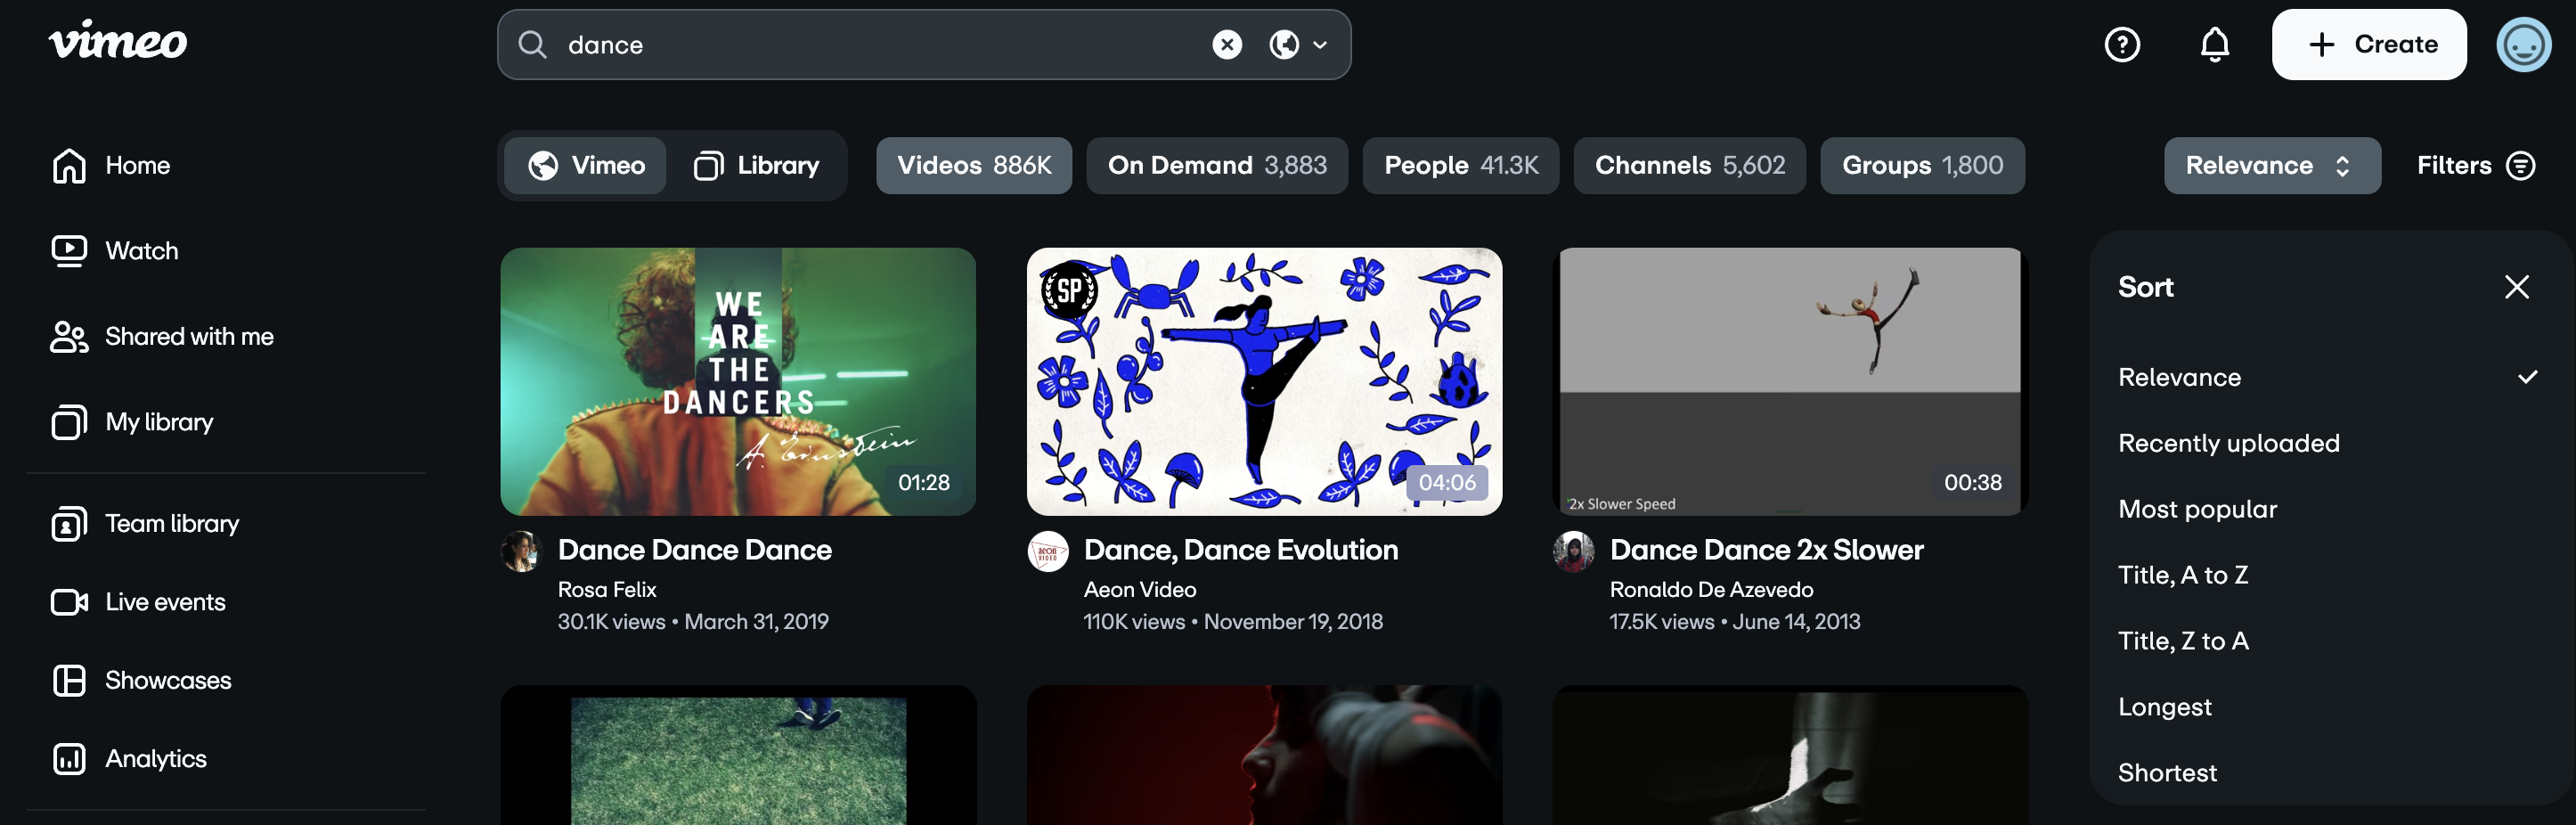Viewport: 2576px width, 825px height.
Task: Open the Vimeo home logo
Action: tap(117, 42)
